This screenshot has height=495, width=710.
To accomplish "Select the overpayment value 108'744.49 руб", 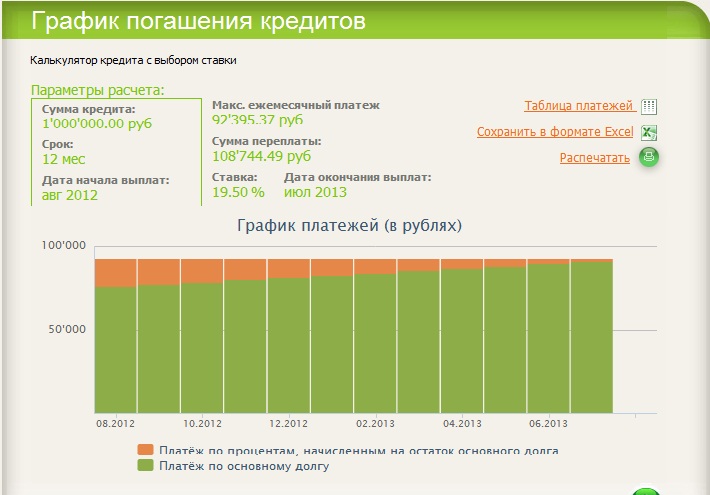I will (x=261, y=156).
